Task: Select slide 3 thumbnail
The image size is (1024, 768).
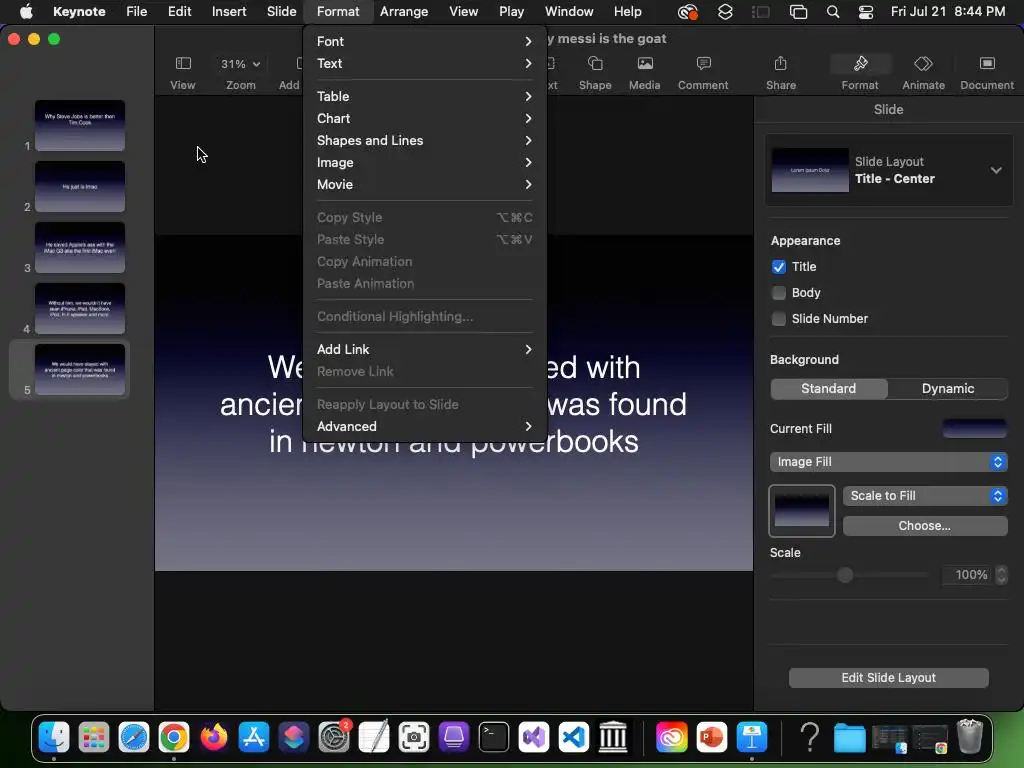Action: tap(80, 248)
